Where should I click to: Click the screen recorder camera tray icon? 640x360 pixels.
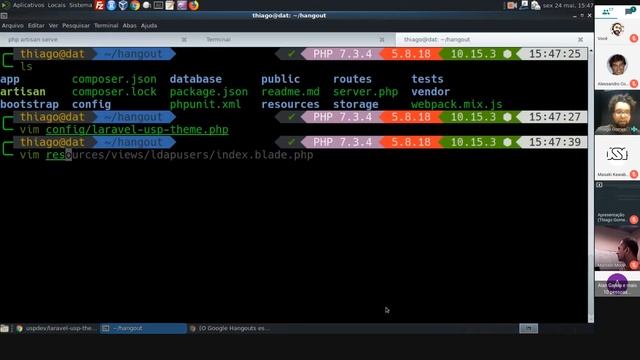click(512, 5)
